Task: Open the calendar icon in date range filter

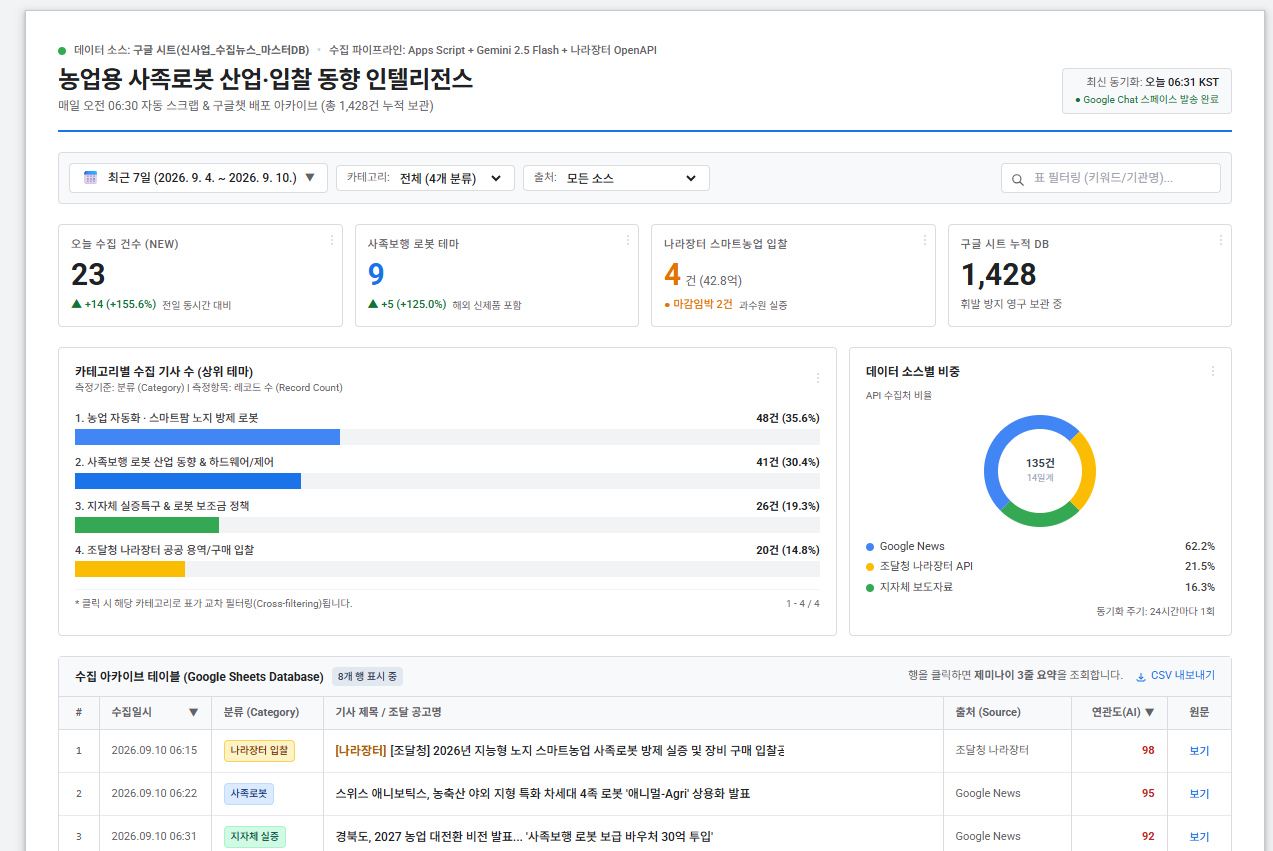Action: [90, 178]
